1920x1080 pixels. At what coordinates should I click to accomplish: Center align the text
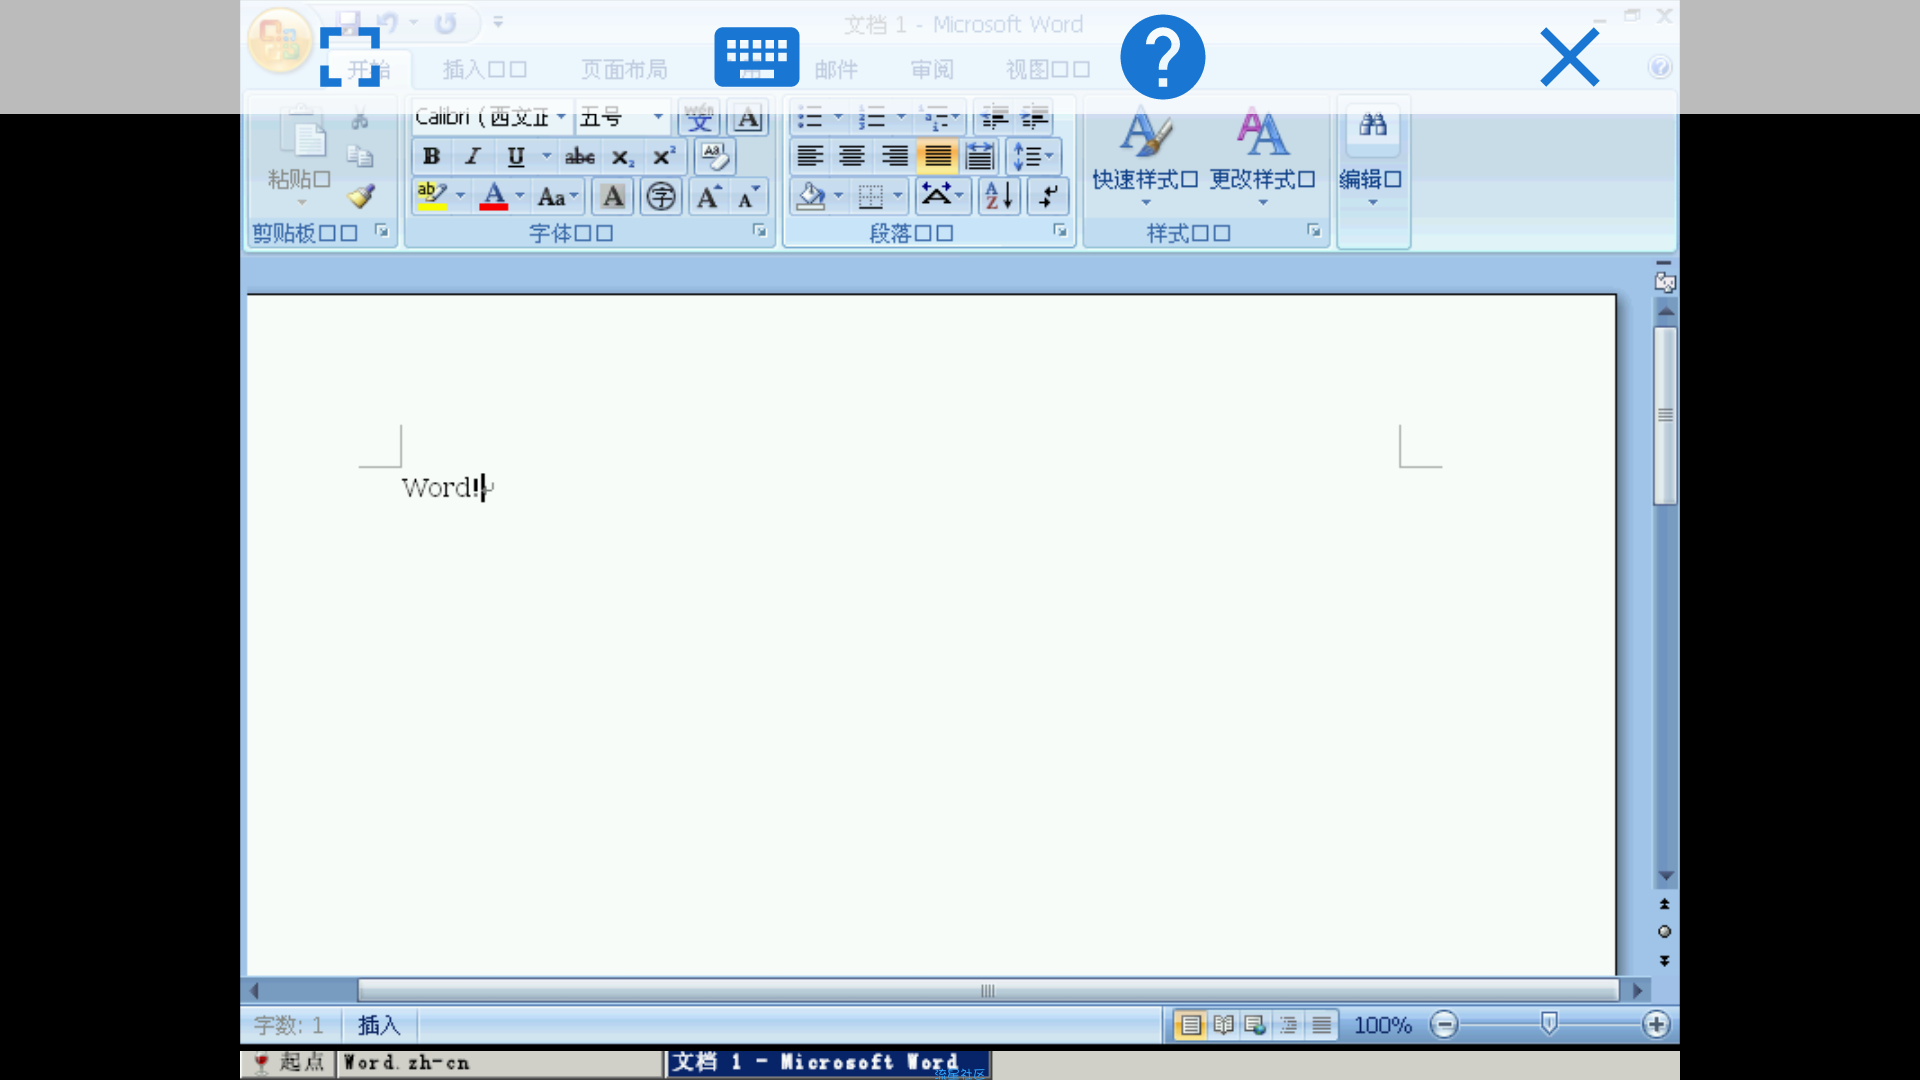pyautogui.click(x=852, y=156)
